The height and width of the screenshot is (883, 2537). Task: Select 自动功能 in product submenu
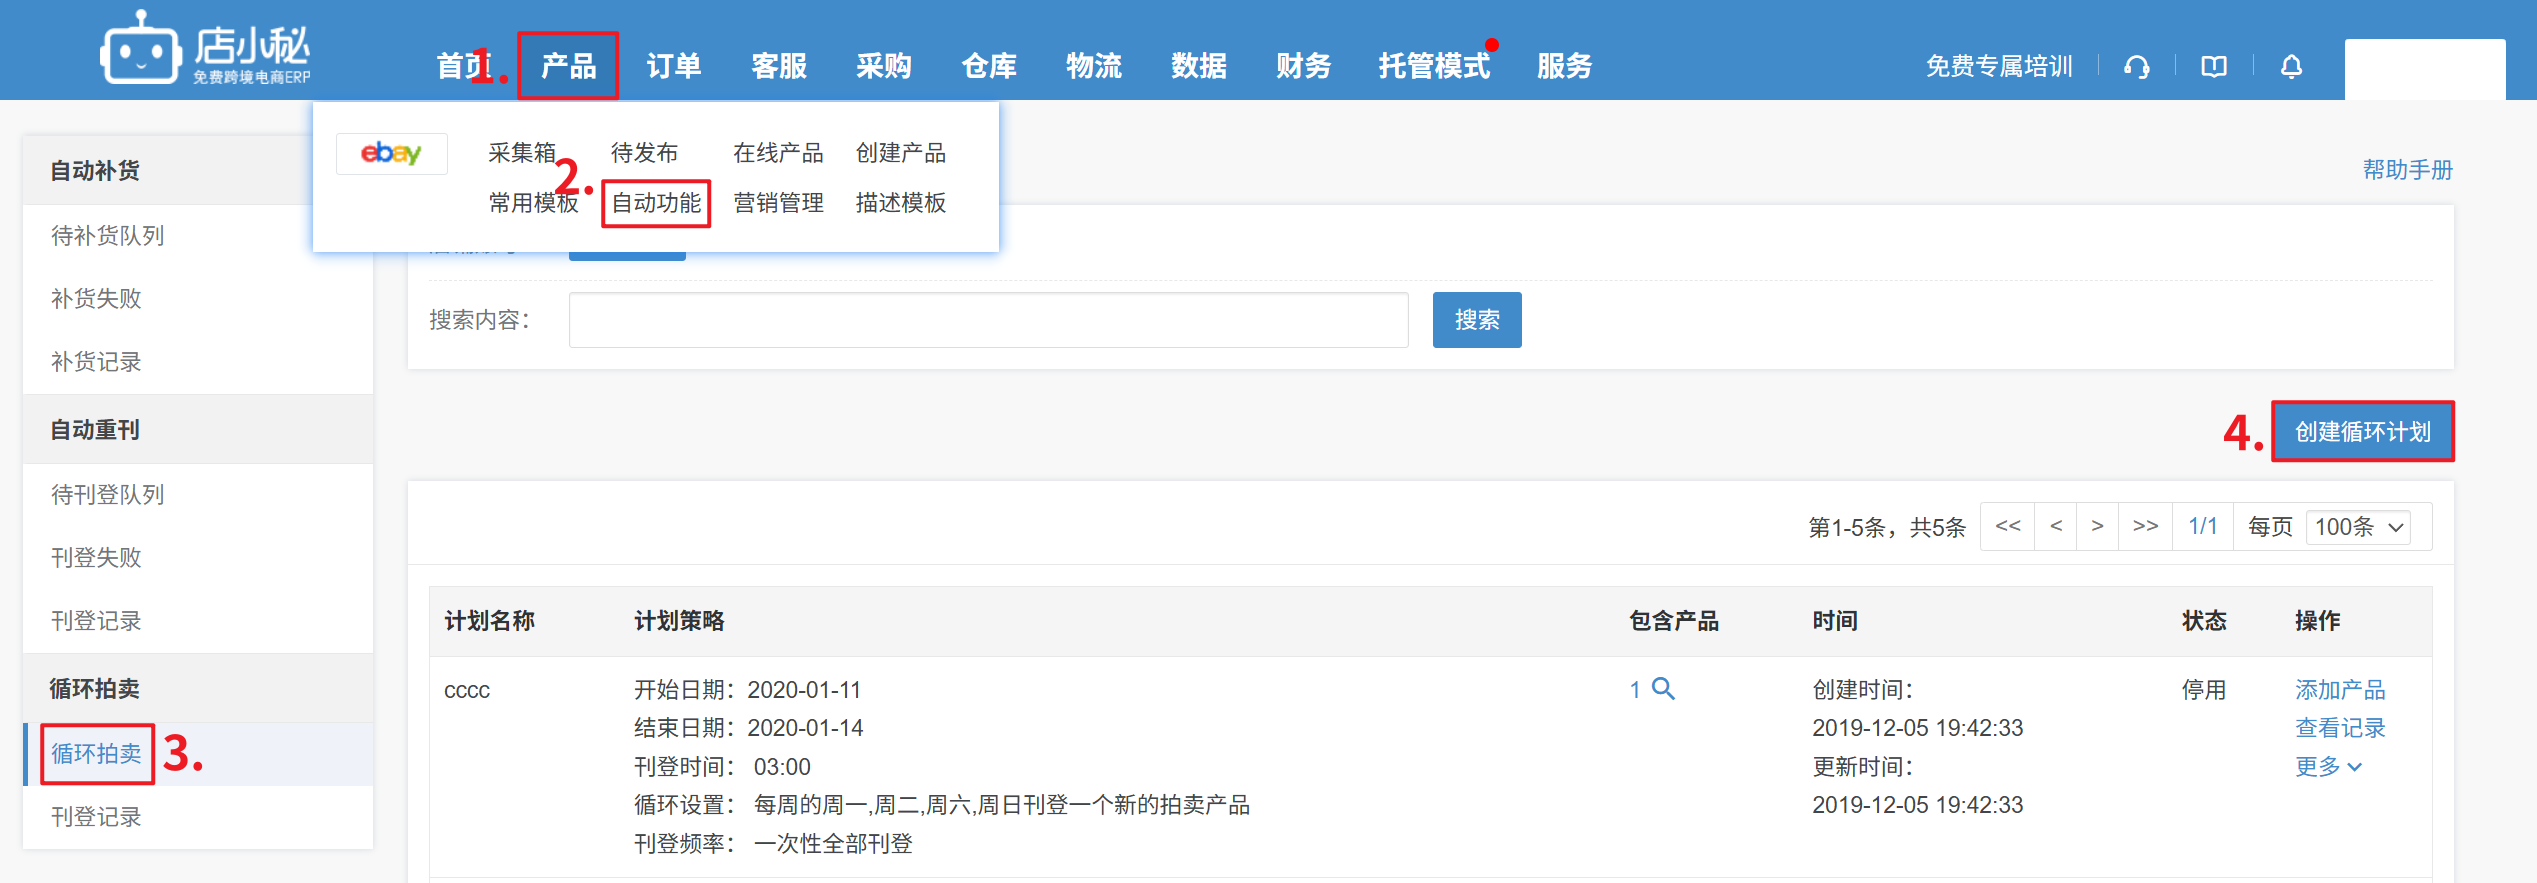pos(656,203)
